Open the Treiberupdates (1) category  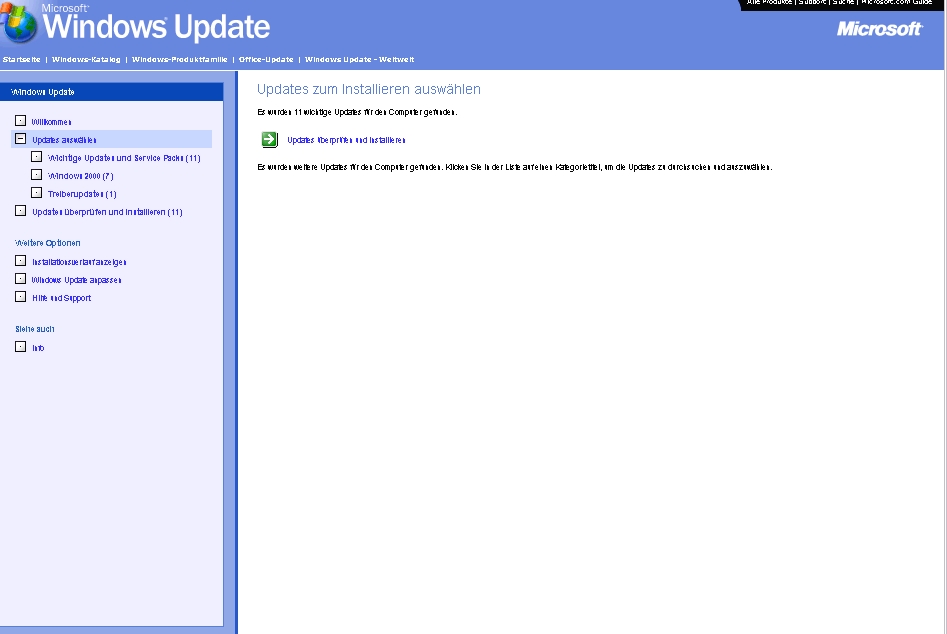tap(82, 194)
